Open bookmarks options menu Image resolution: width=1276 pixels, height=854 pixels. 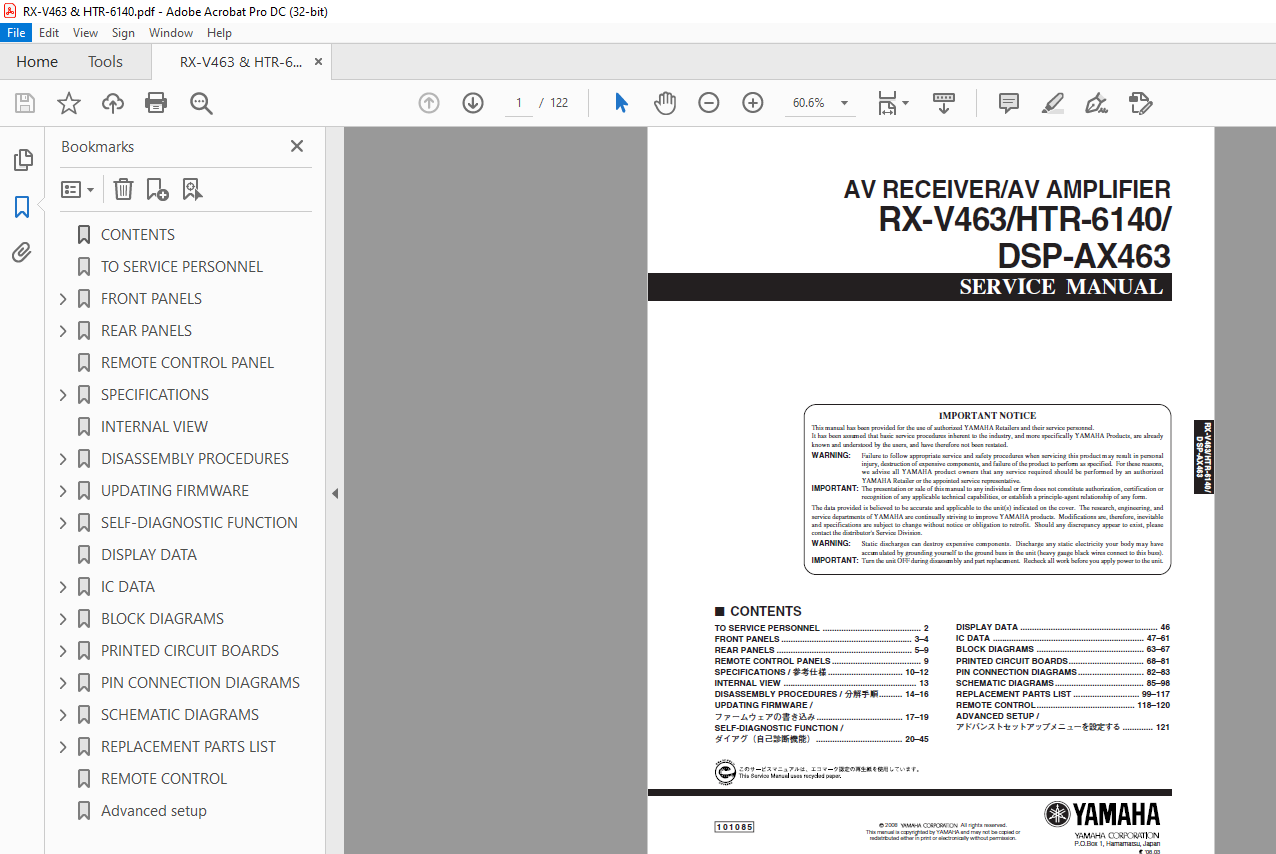tap(78, 189)
